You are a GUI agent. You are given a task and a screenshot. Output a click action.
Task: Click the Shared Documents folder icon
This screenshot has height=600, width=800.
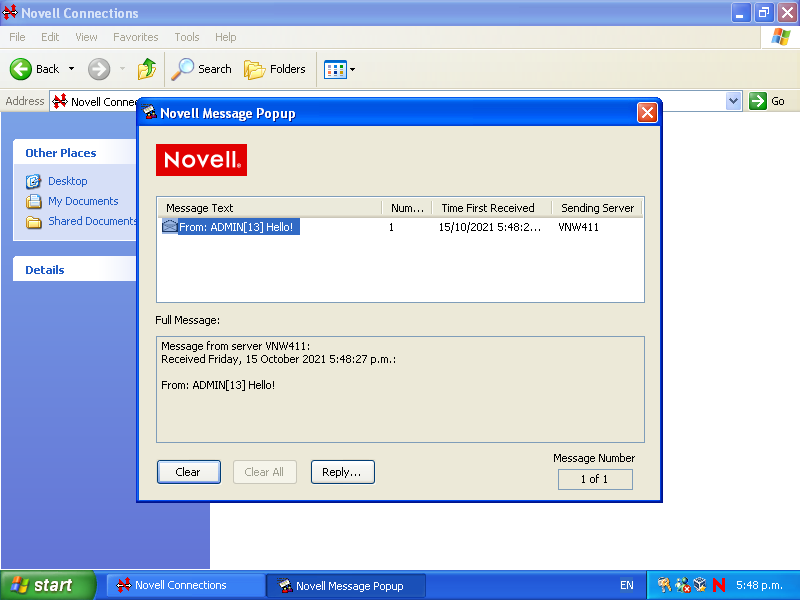34,221
